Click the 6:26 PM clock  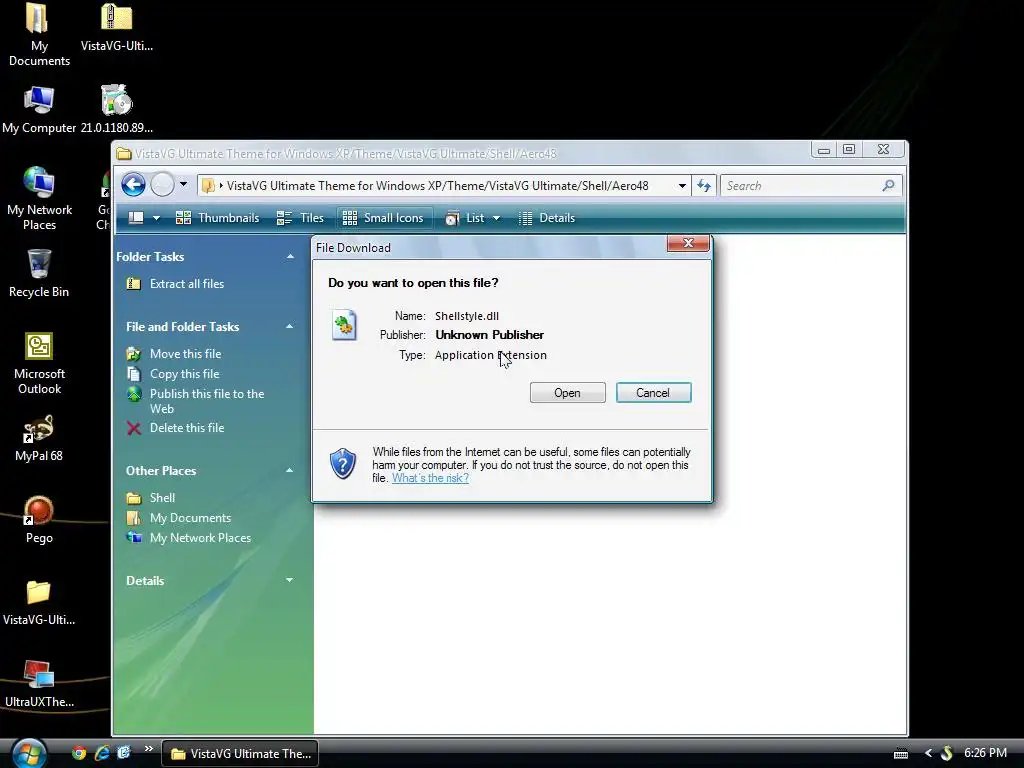(985, 753)
